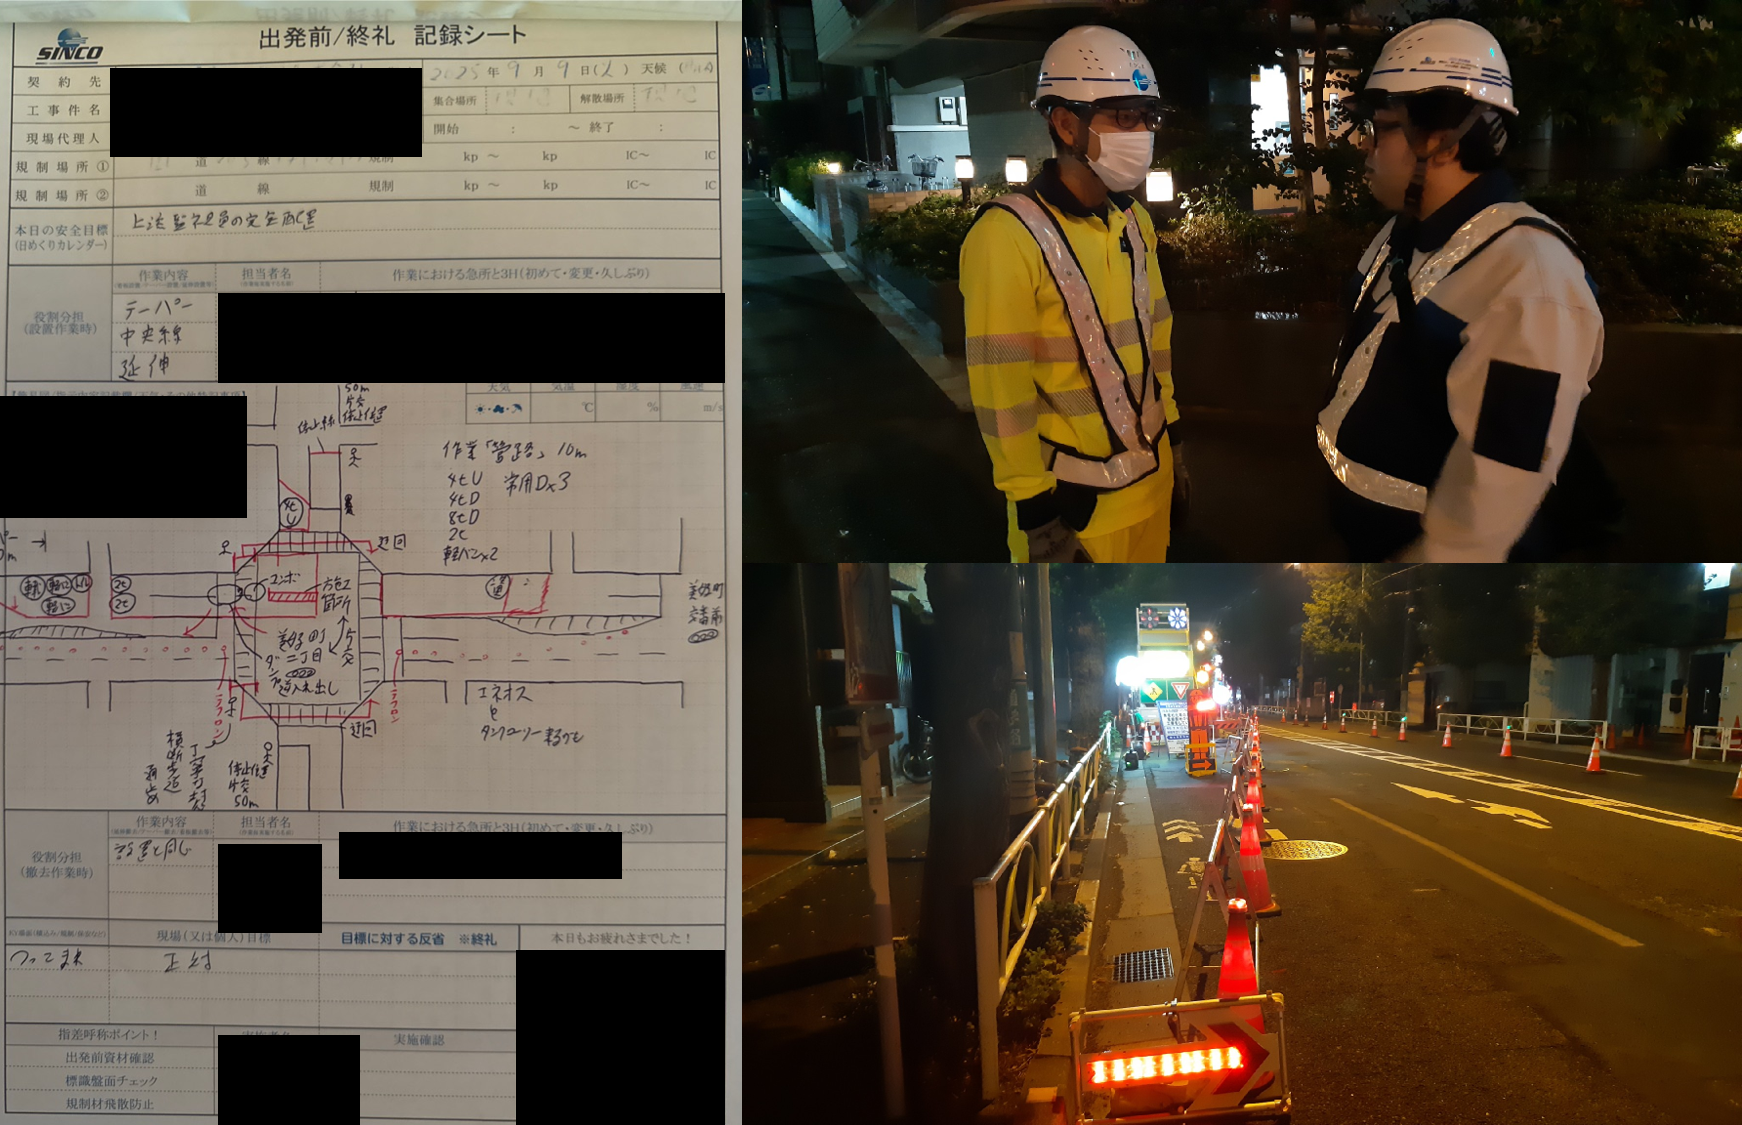The width and height of the screenshot is (1742, 1125).
Task: Click the 解散場所 field
Action: pyautogui.click(x=670, y=98)
